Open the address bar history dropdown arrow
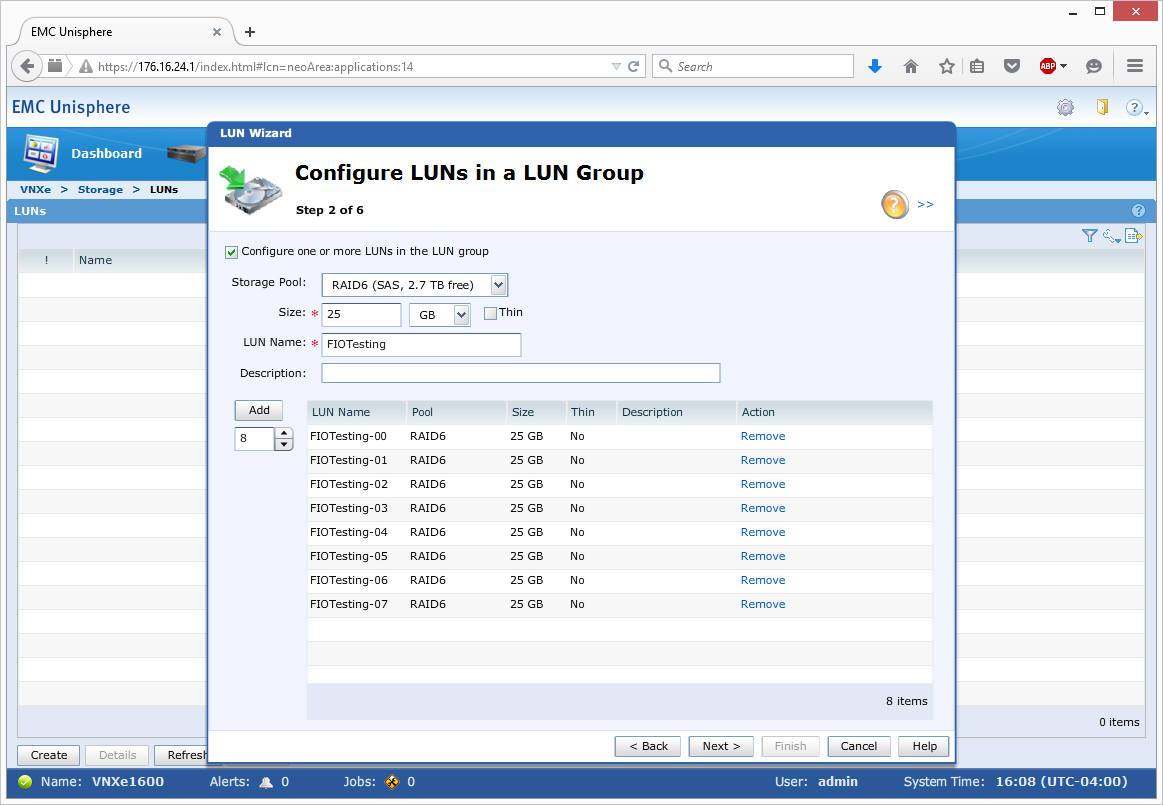The width and height of the screenshot is (1163, 805). [616, 66]
